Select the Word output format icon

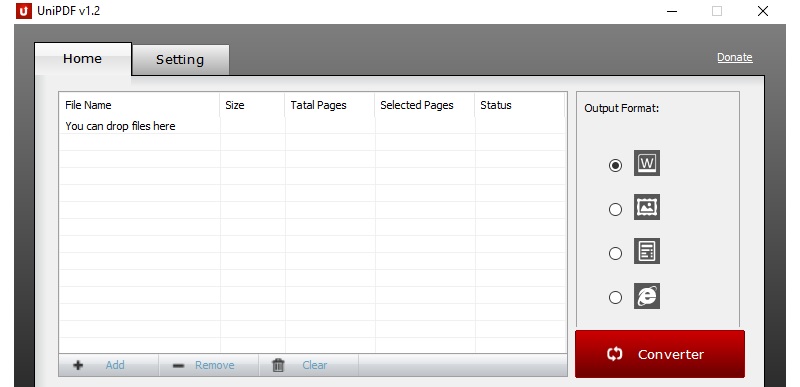pyautogui.click(x=647, y=163)
